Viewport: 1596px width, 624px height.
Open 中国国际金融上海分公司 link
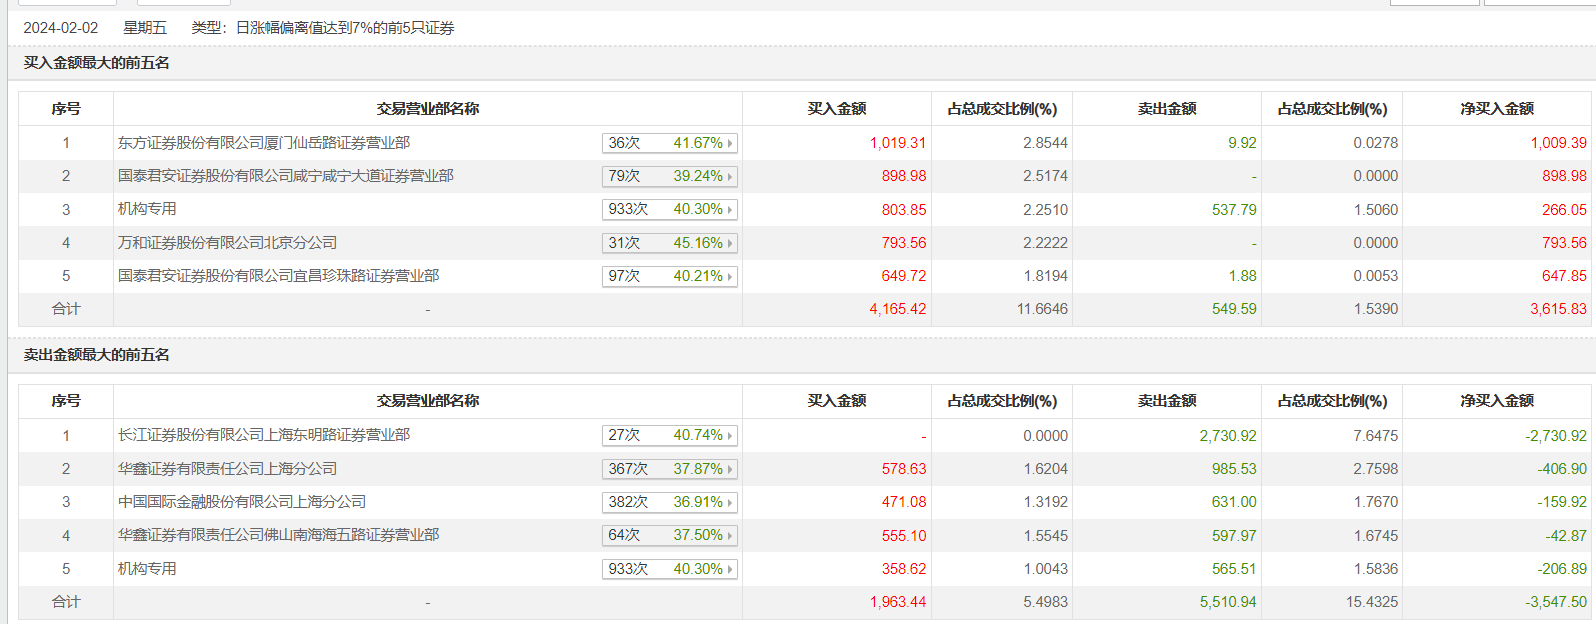coord(242,502)
